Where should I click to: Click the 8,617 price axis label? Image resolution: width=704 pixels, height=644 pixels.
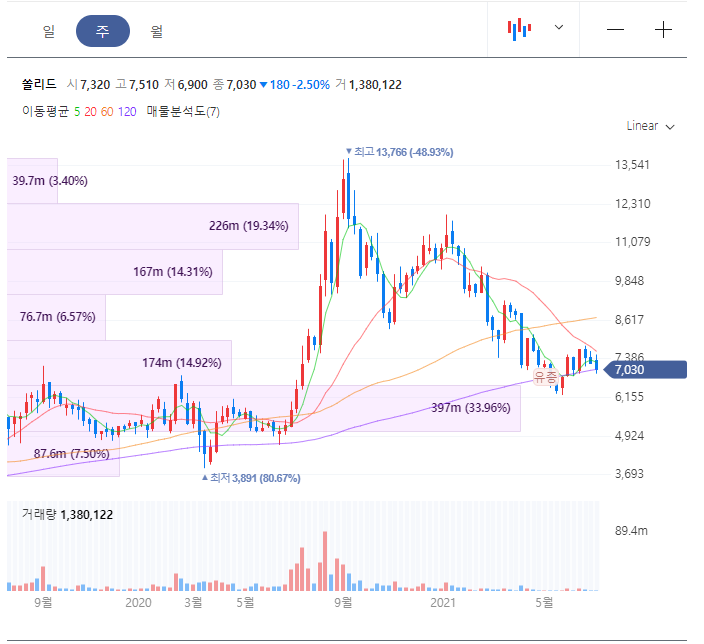(629, 320)
